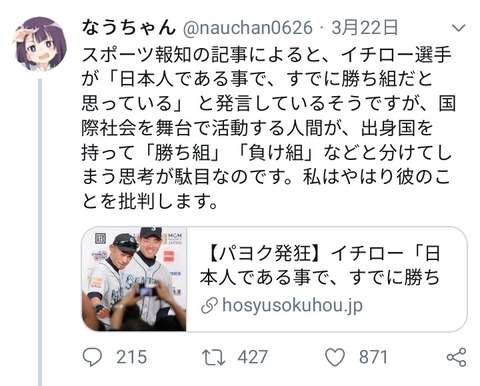Open the baseball players card thumbnail
The height and width of the screenshot is (386, 480).
pos(134,279)
